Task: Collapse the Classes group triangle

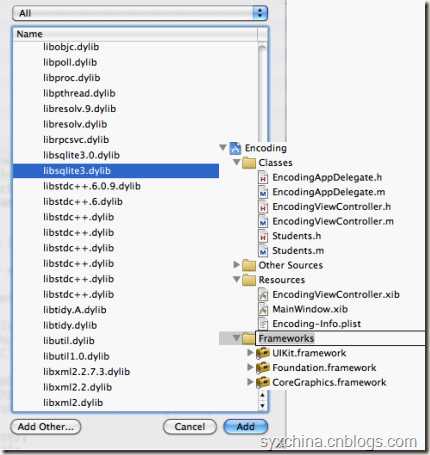Action: coord(237,162)
